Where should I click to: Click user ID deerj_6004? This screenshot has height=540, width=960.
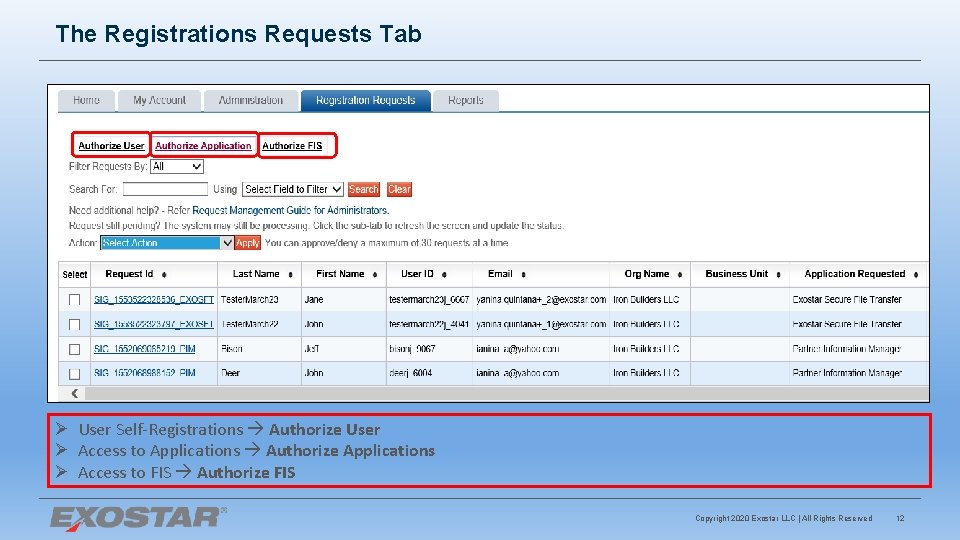point(411,372)
